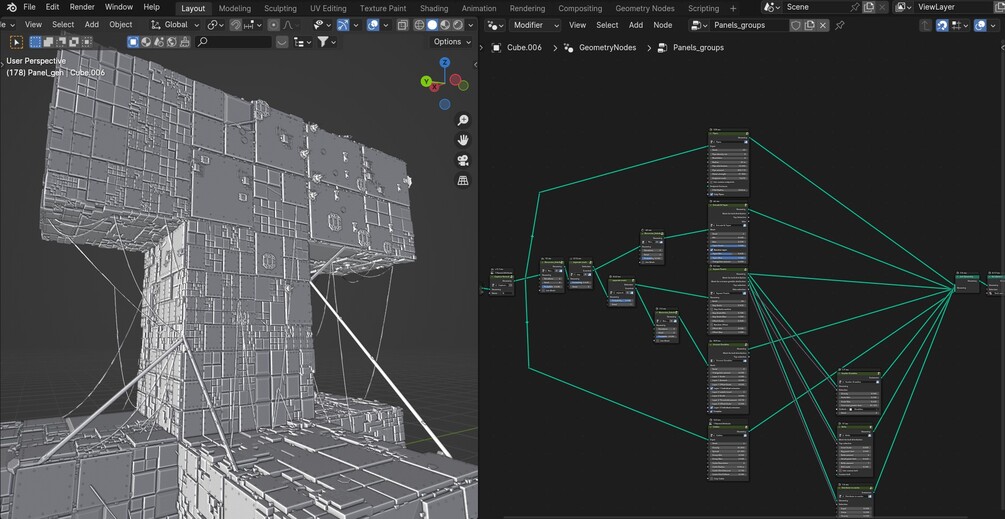1005x519 pixels.
Task: Click the zoom magnifier icon in viewport
Action: [x=463, y=120]
